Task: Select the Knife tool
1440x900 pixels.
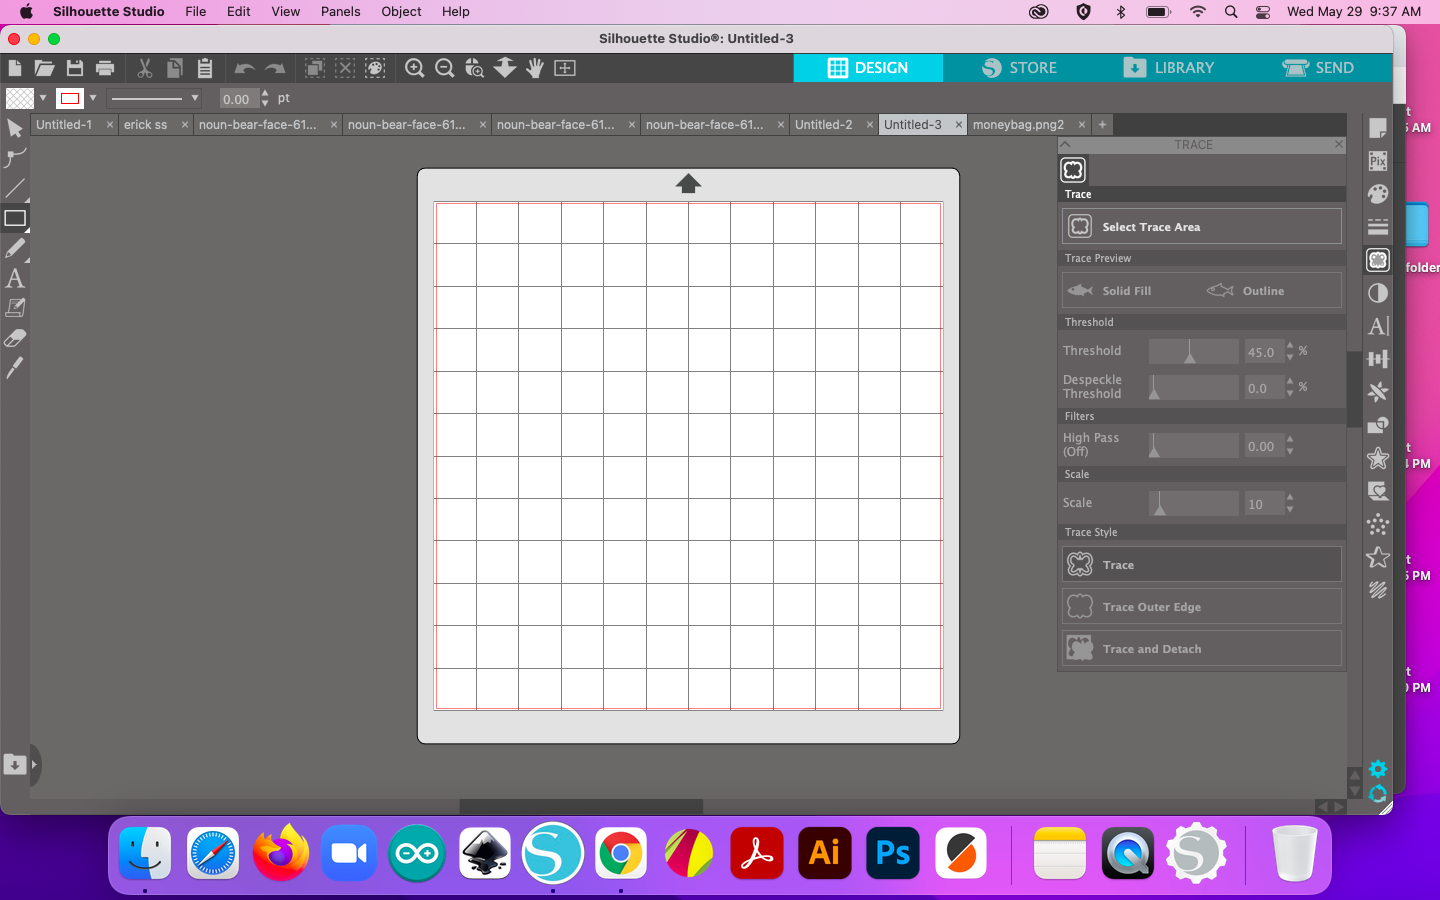Action: tap(15, 368)
